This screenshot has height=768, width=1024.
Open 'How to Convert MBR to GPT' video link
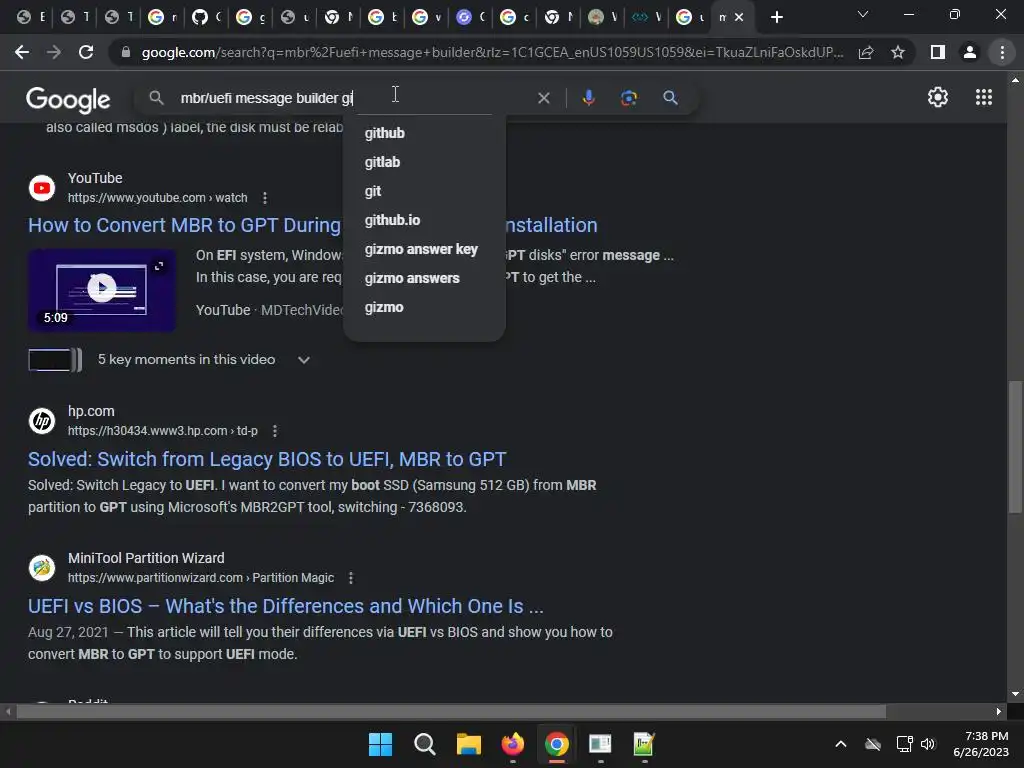184,225
